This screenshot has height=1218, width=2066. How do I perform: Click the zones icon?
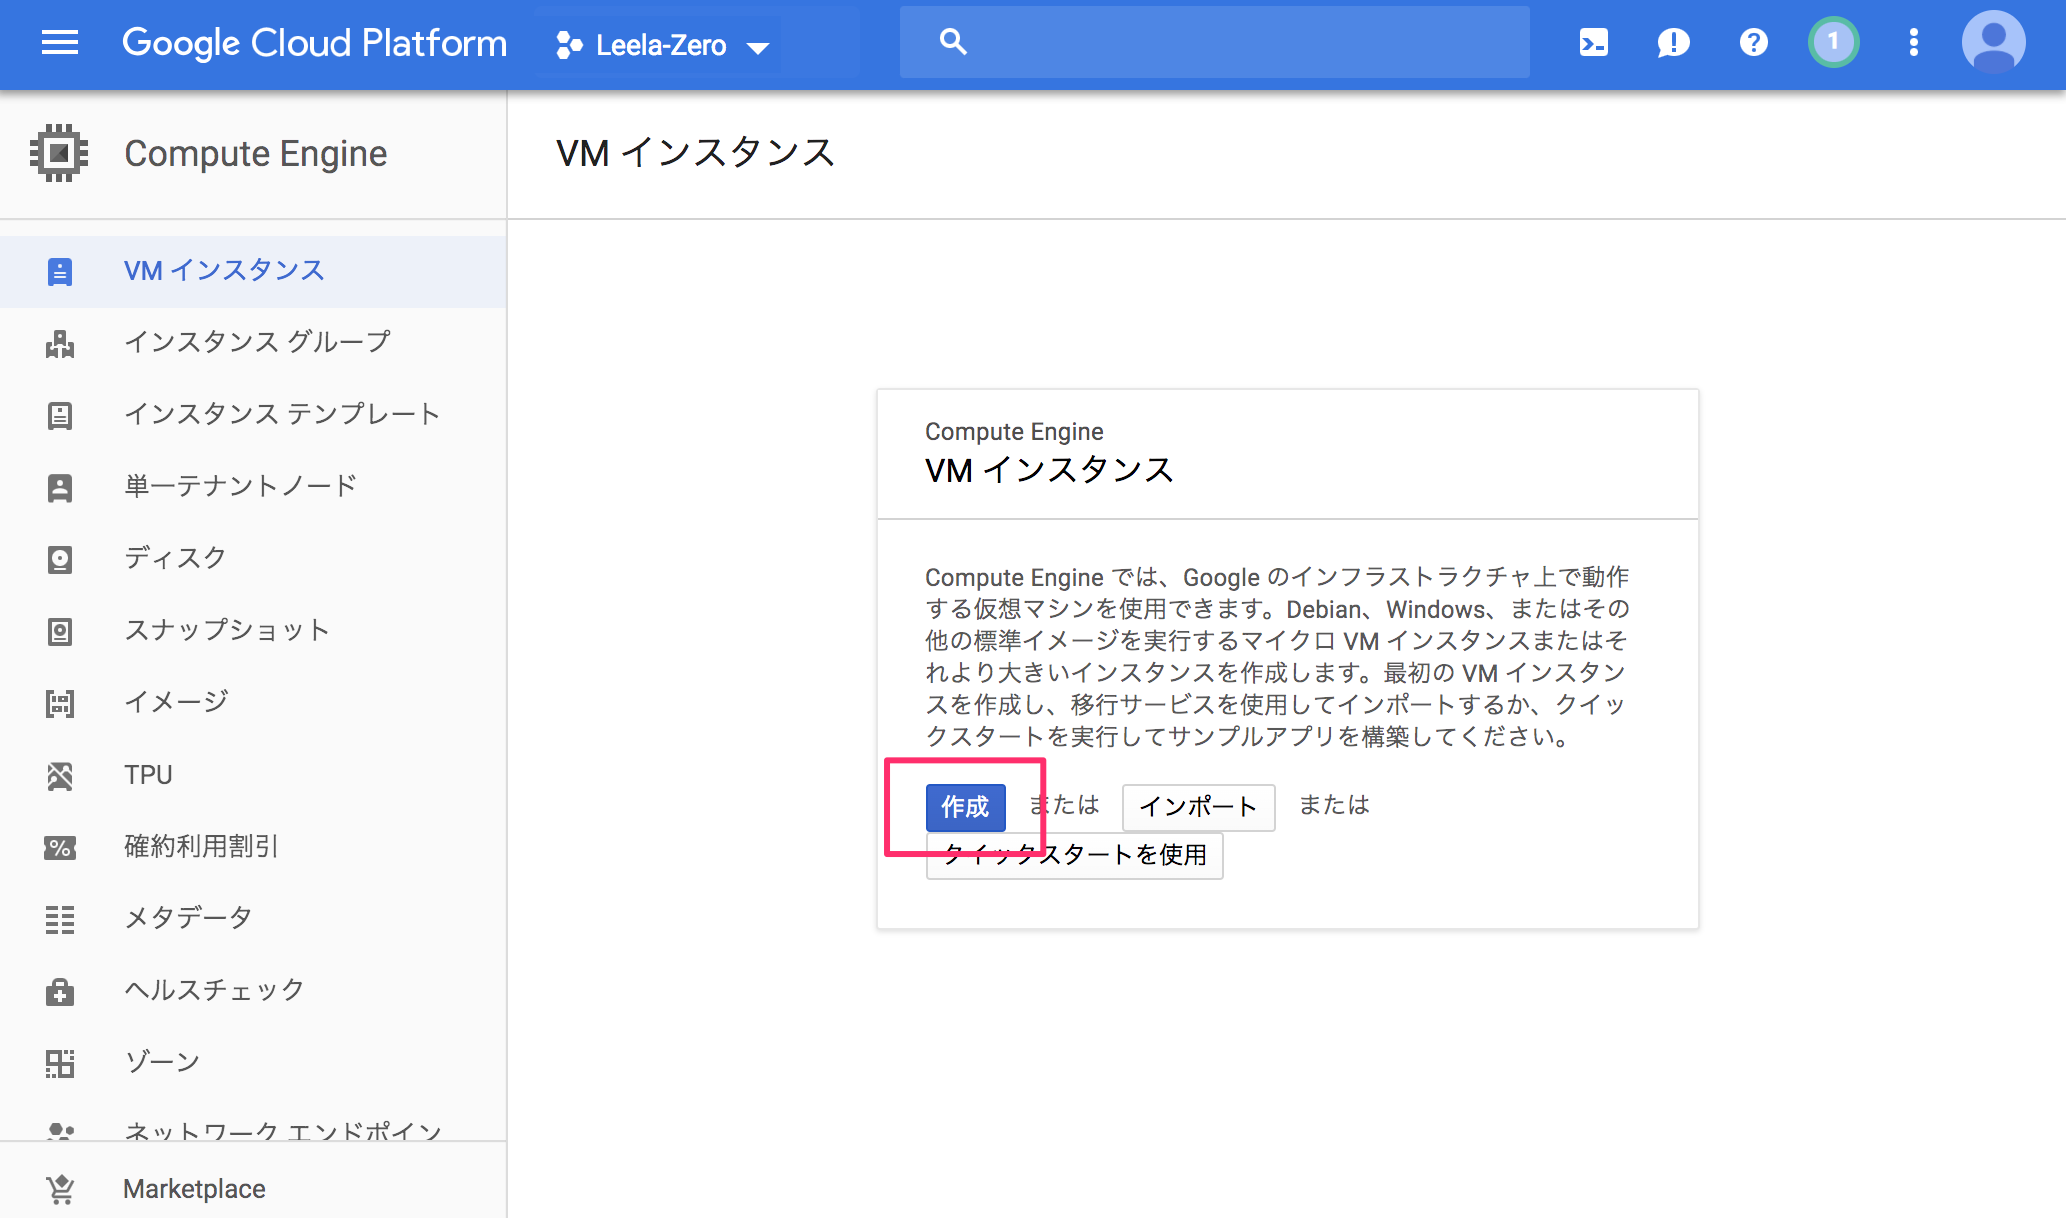[x=60, y=1064]
